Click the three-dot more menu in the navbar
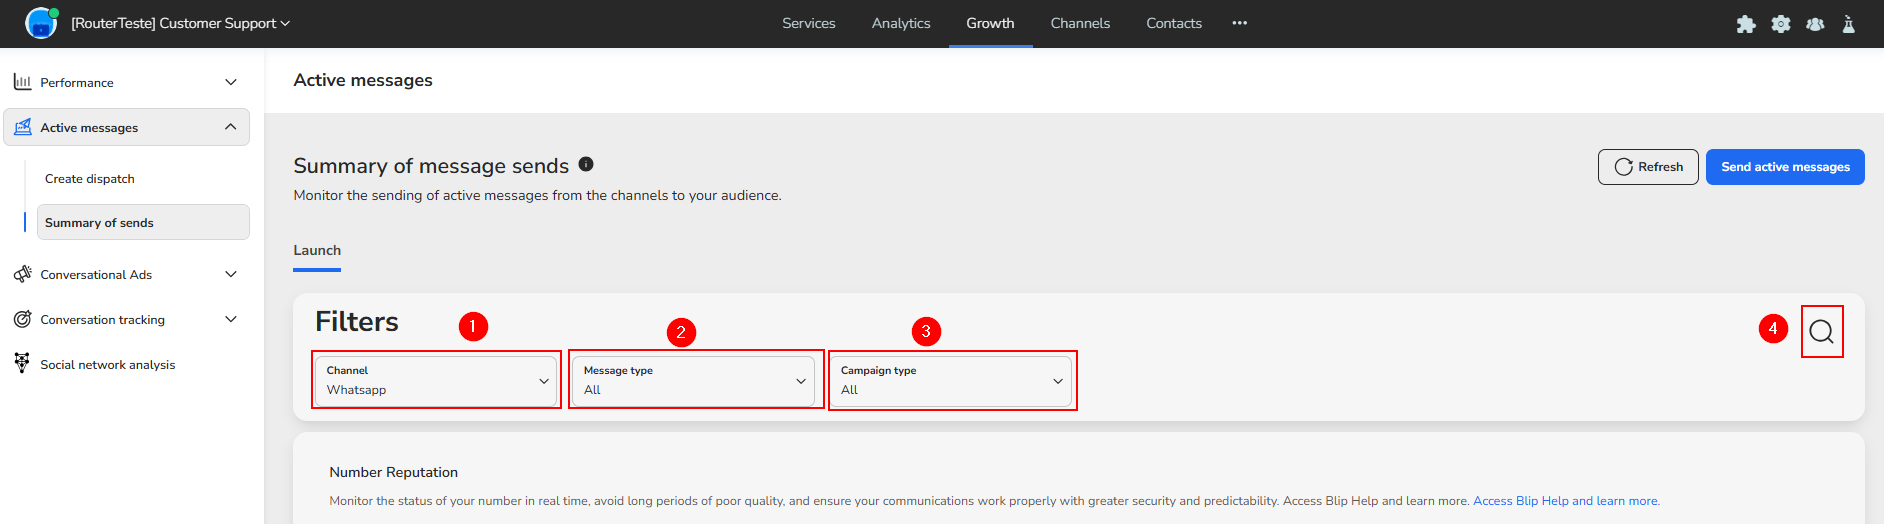 tap(1240, 23)
